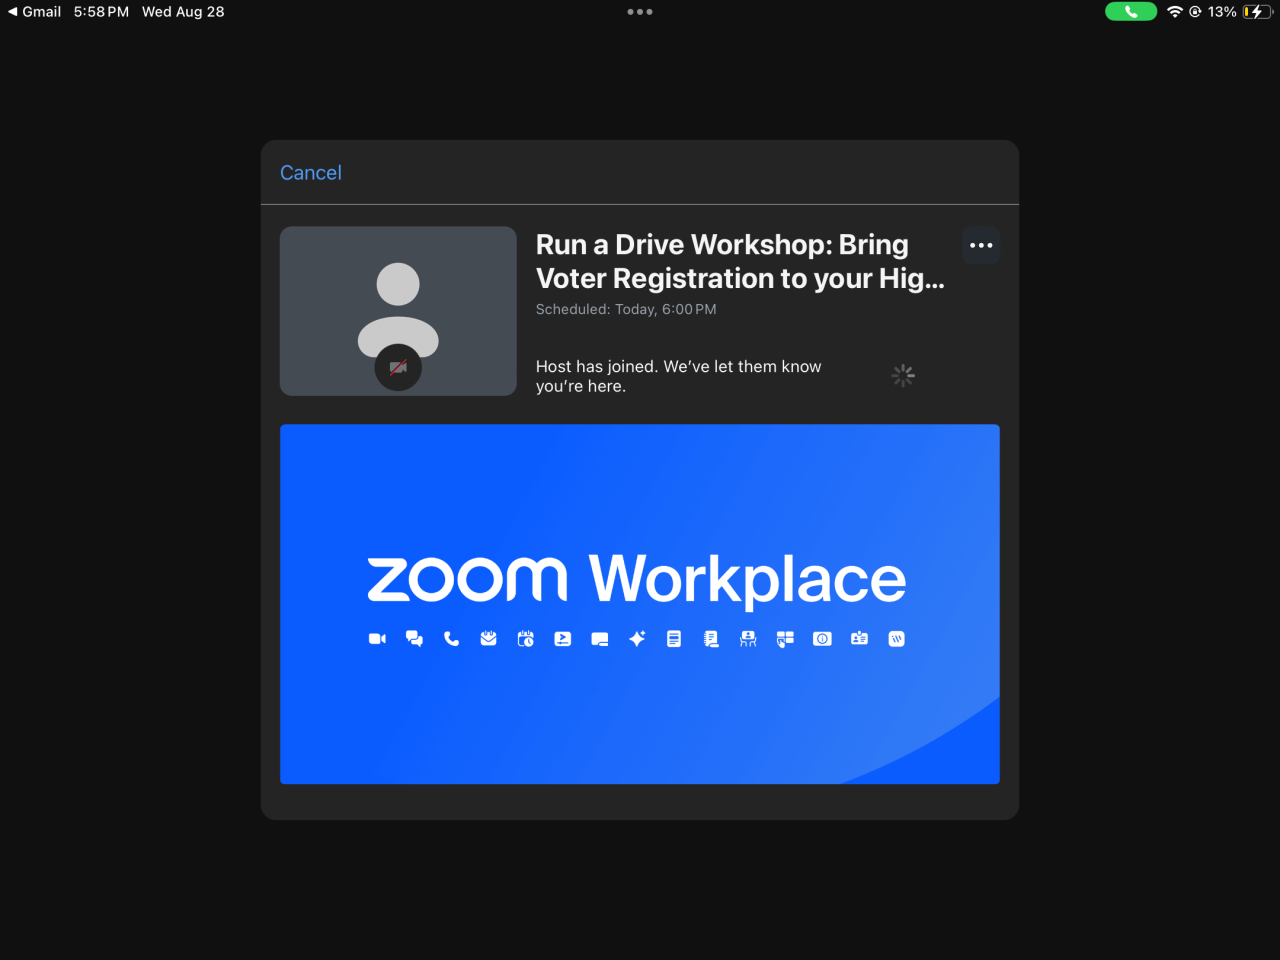Tap the self video preview avatar

(x=398, y=311)
